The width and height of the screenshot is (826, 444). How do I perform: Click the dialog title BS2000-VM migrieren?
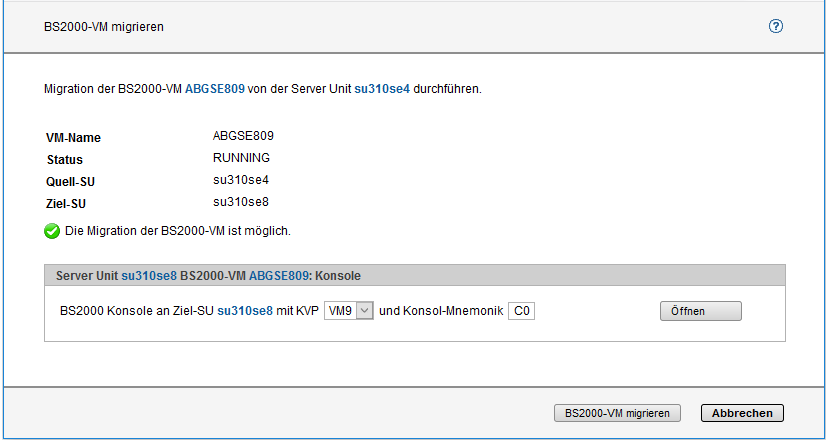pyautogui.click(x=104, y=27)
